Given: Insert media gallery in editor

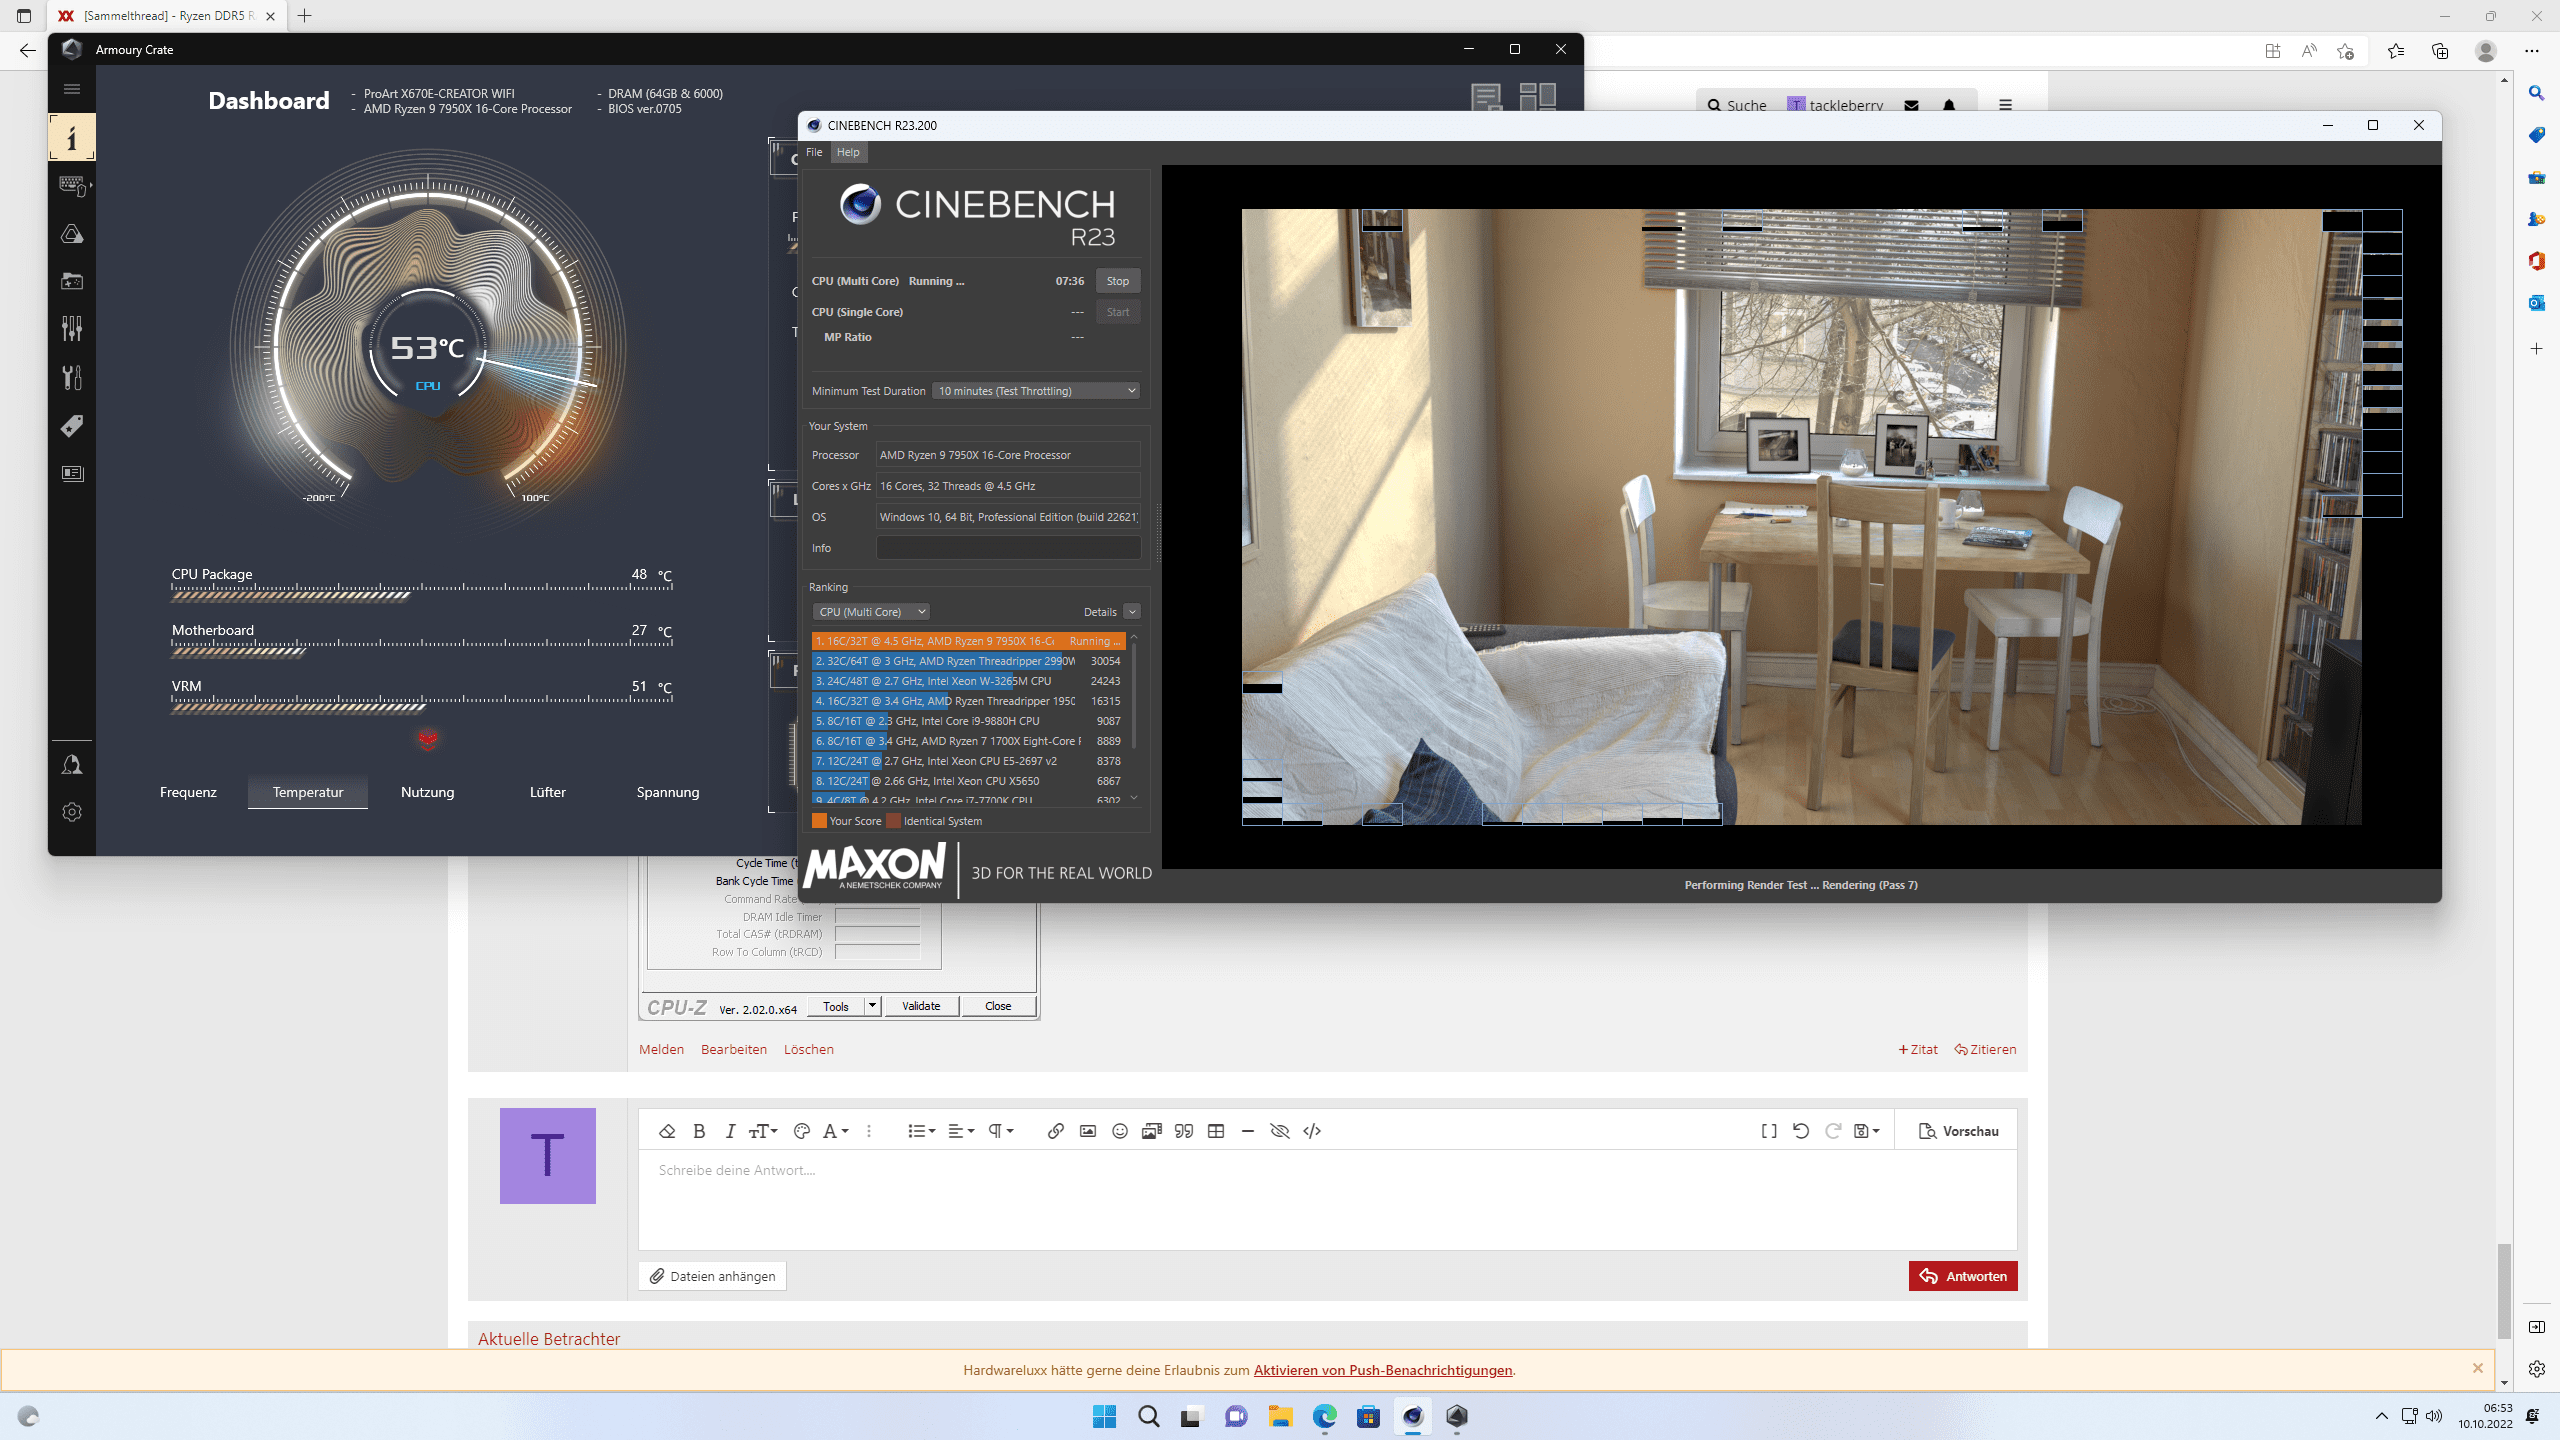Looking at the screenshot, I should tap(1152, 1131).
